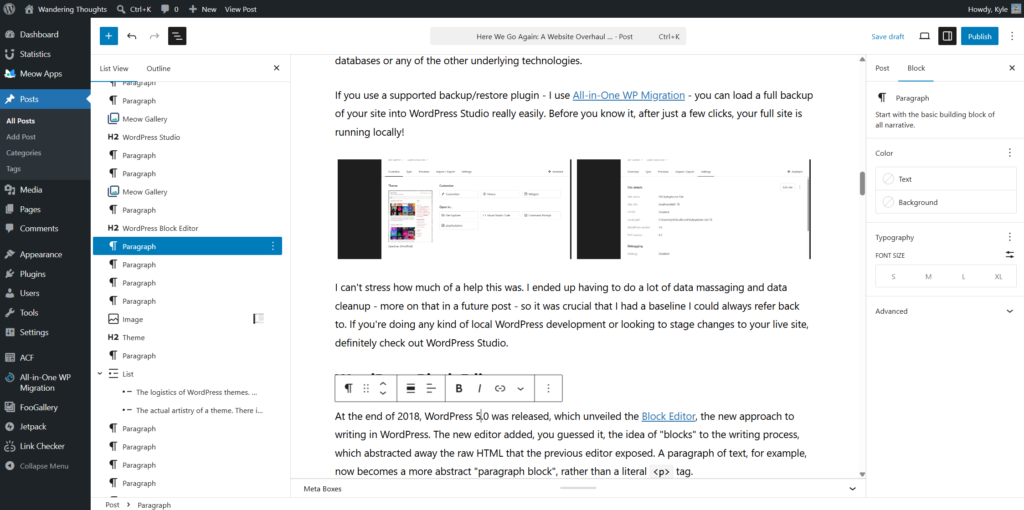Open Color options three-dot menu
Viewport: 1024px width, 510px height.
(1010, 153)
